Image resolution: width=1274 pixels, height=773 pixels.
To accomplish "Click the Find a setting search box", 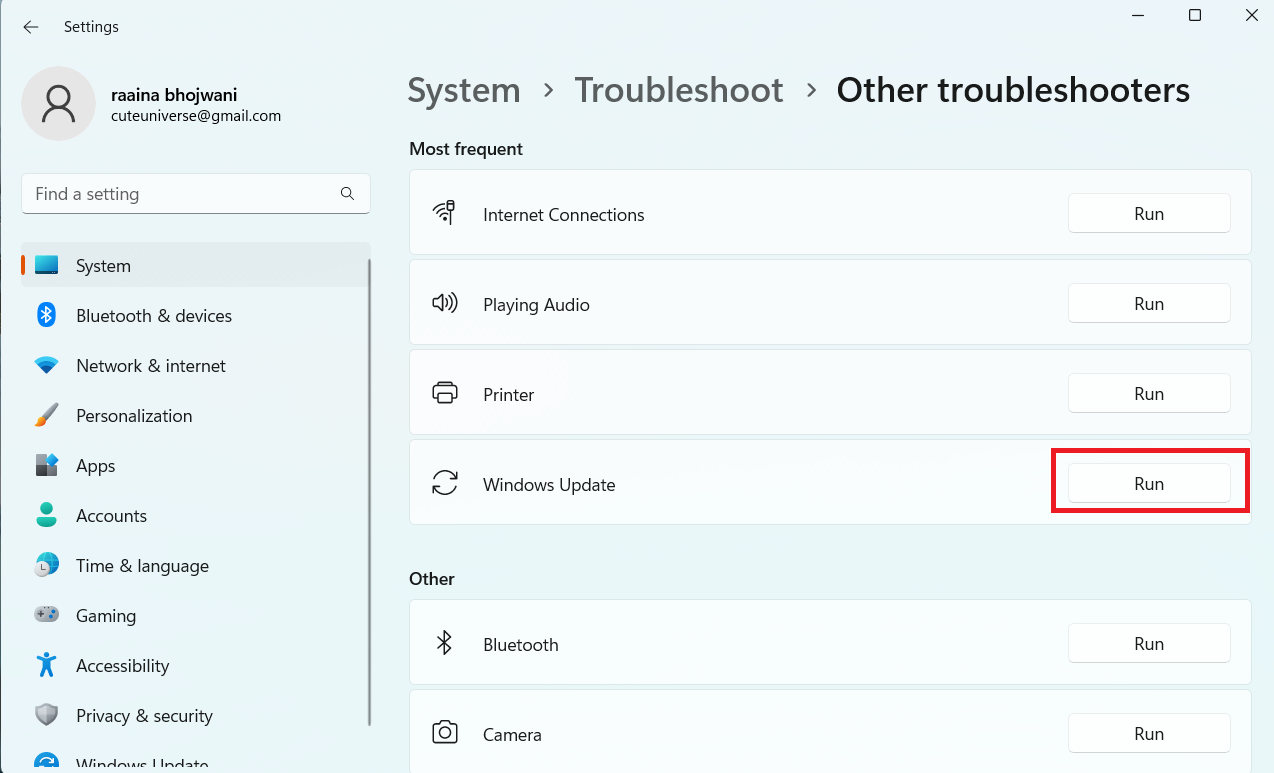I will coord(180,194).
